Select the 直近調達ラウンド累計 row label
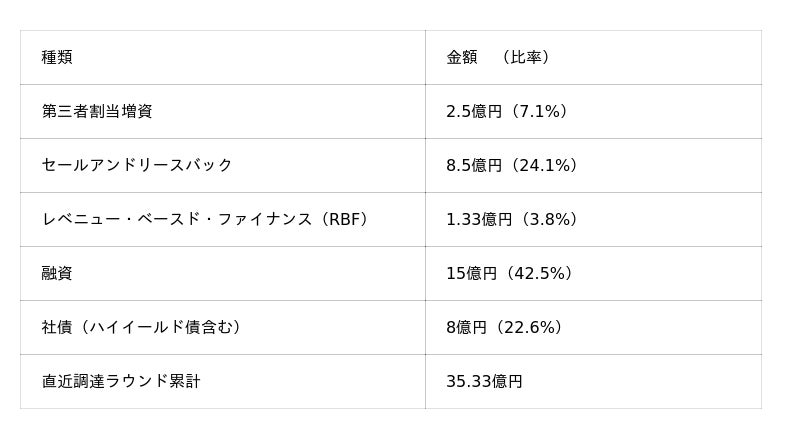The image size is (800, 439). 121,382
